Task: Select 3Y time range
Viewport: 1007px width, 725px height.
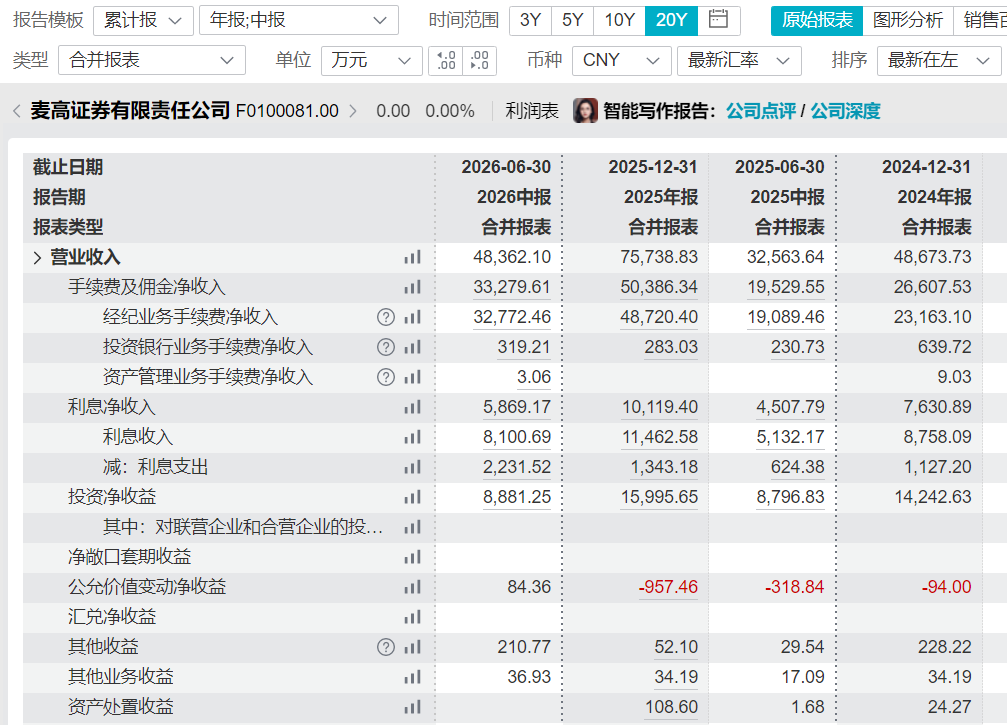Action: 530,20
